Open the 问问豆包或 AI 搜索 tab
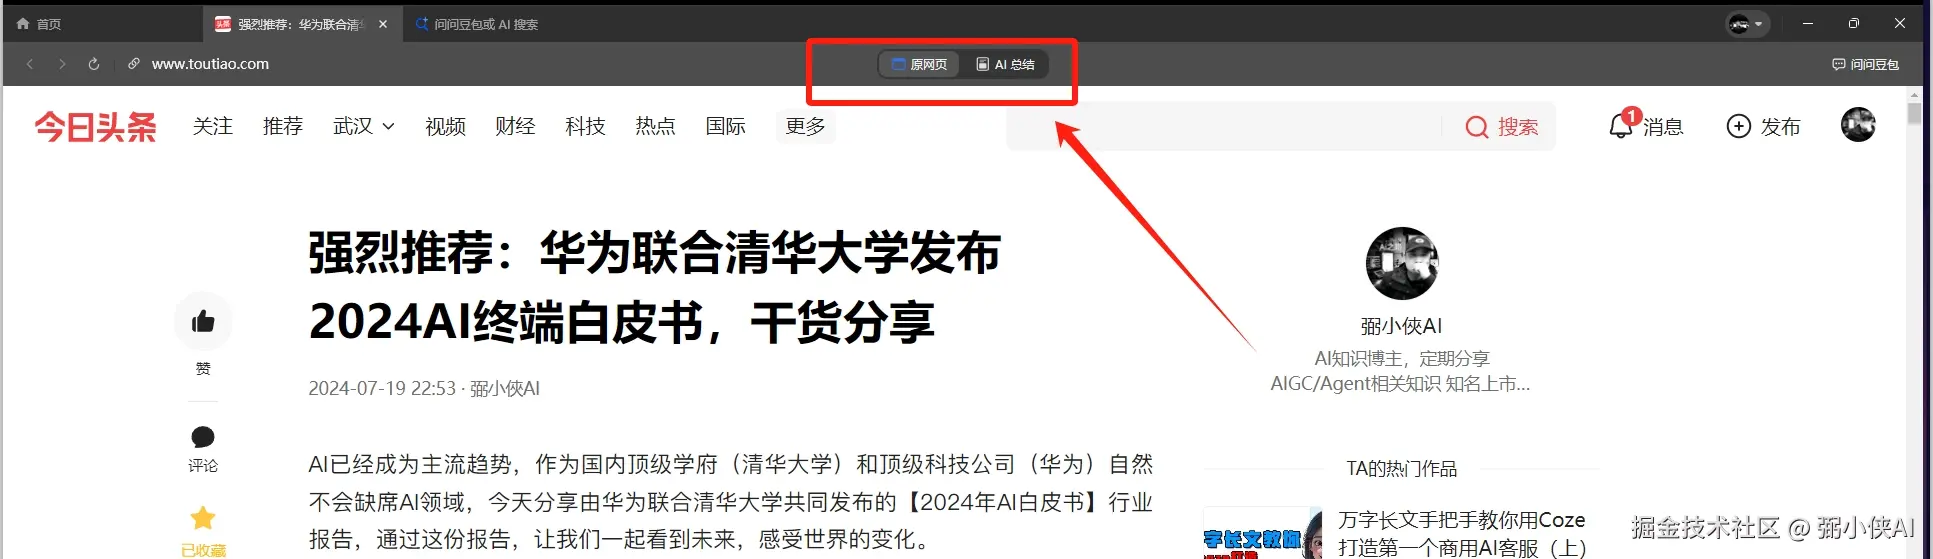The height and width of the screenshot is (559, 1933). [x=477, y=24]
